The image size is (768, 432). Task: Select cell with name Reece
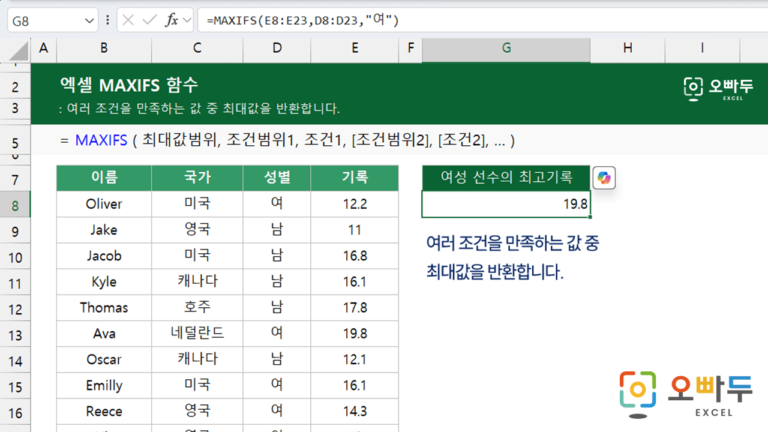pyautogui.click(x=104, y=411)
